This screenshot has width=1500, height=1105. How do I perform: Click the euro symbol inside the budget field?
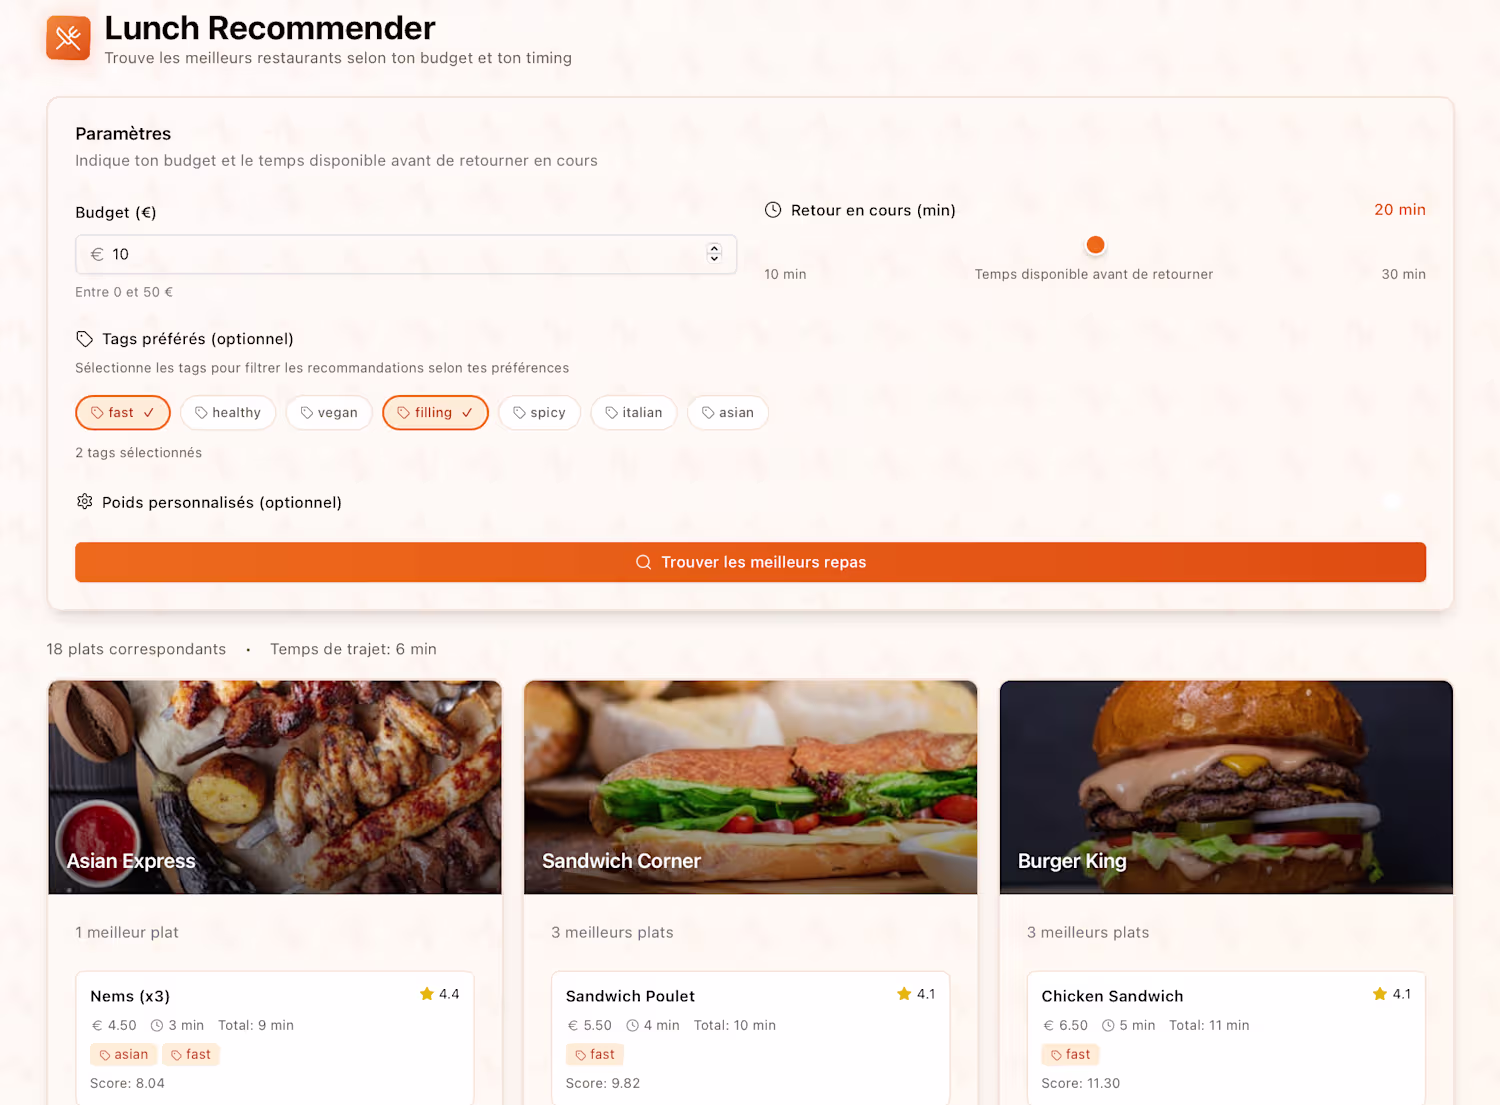[x=97, y=255]
